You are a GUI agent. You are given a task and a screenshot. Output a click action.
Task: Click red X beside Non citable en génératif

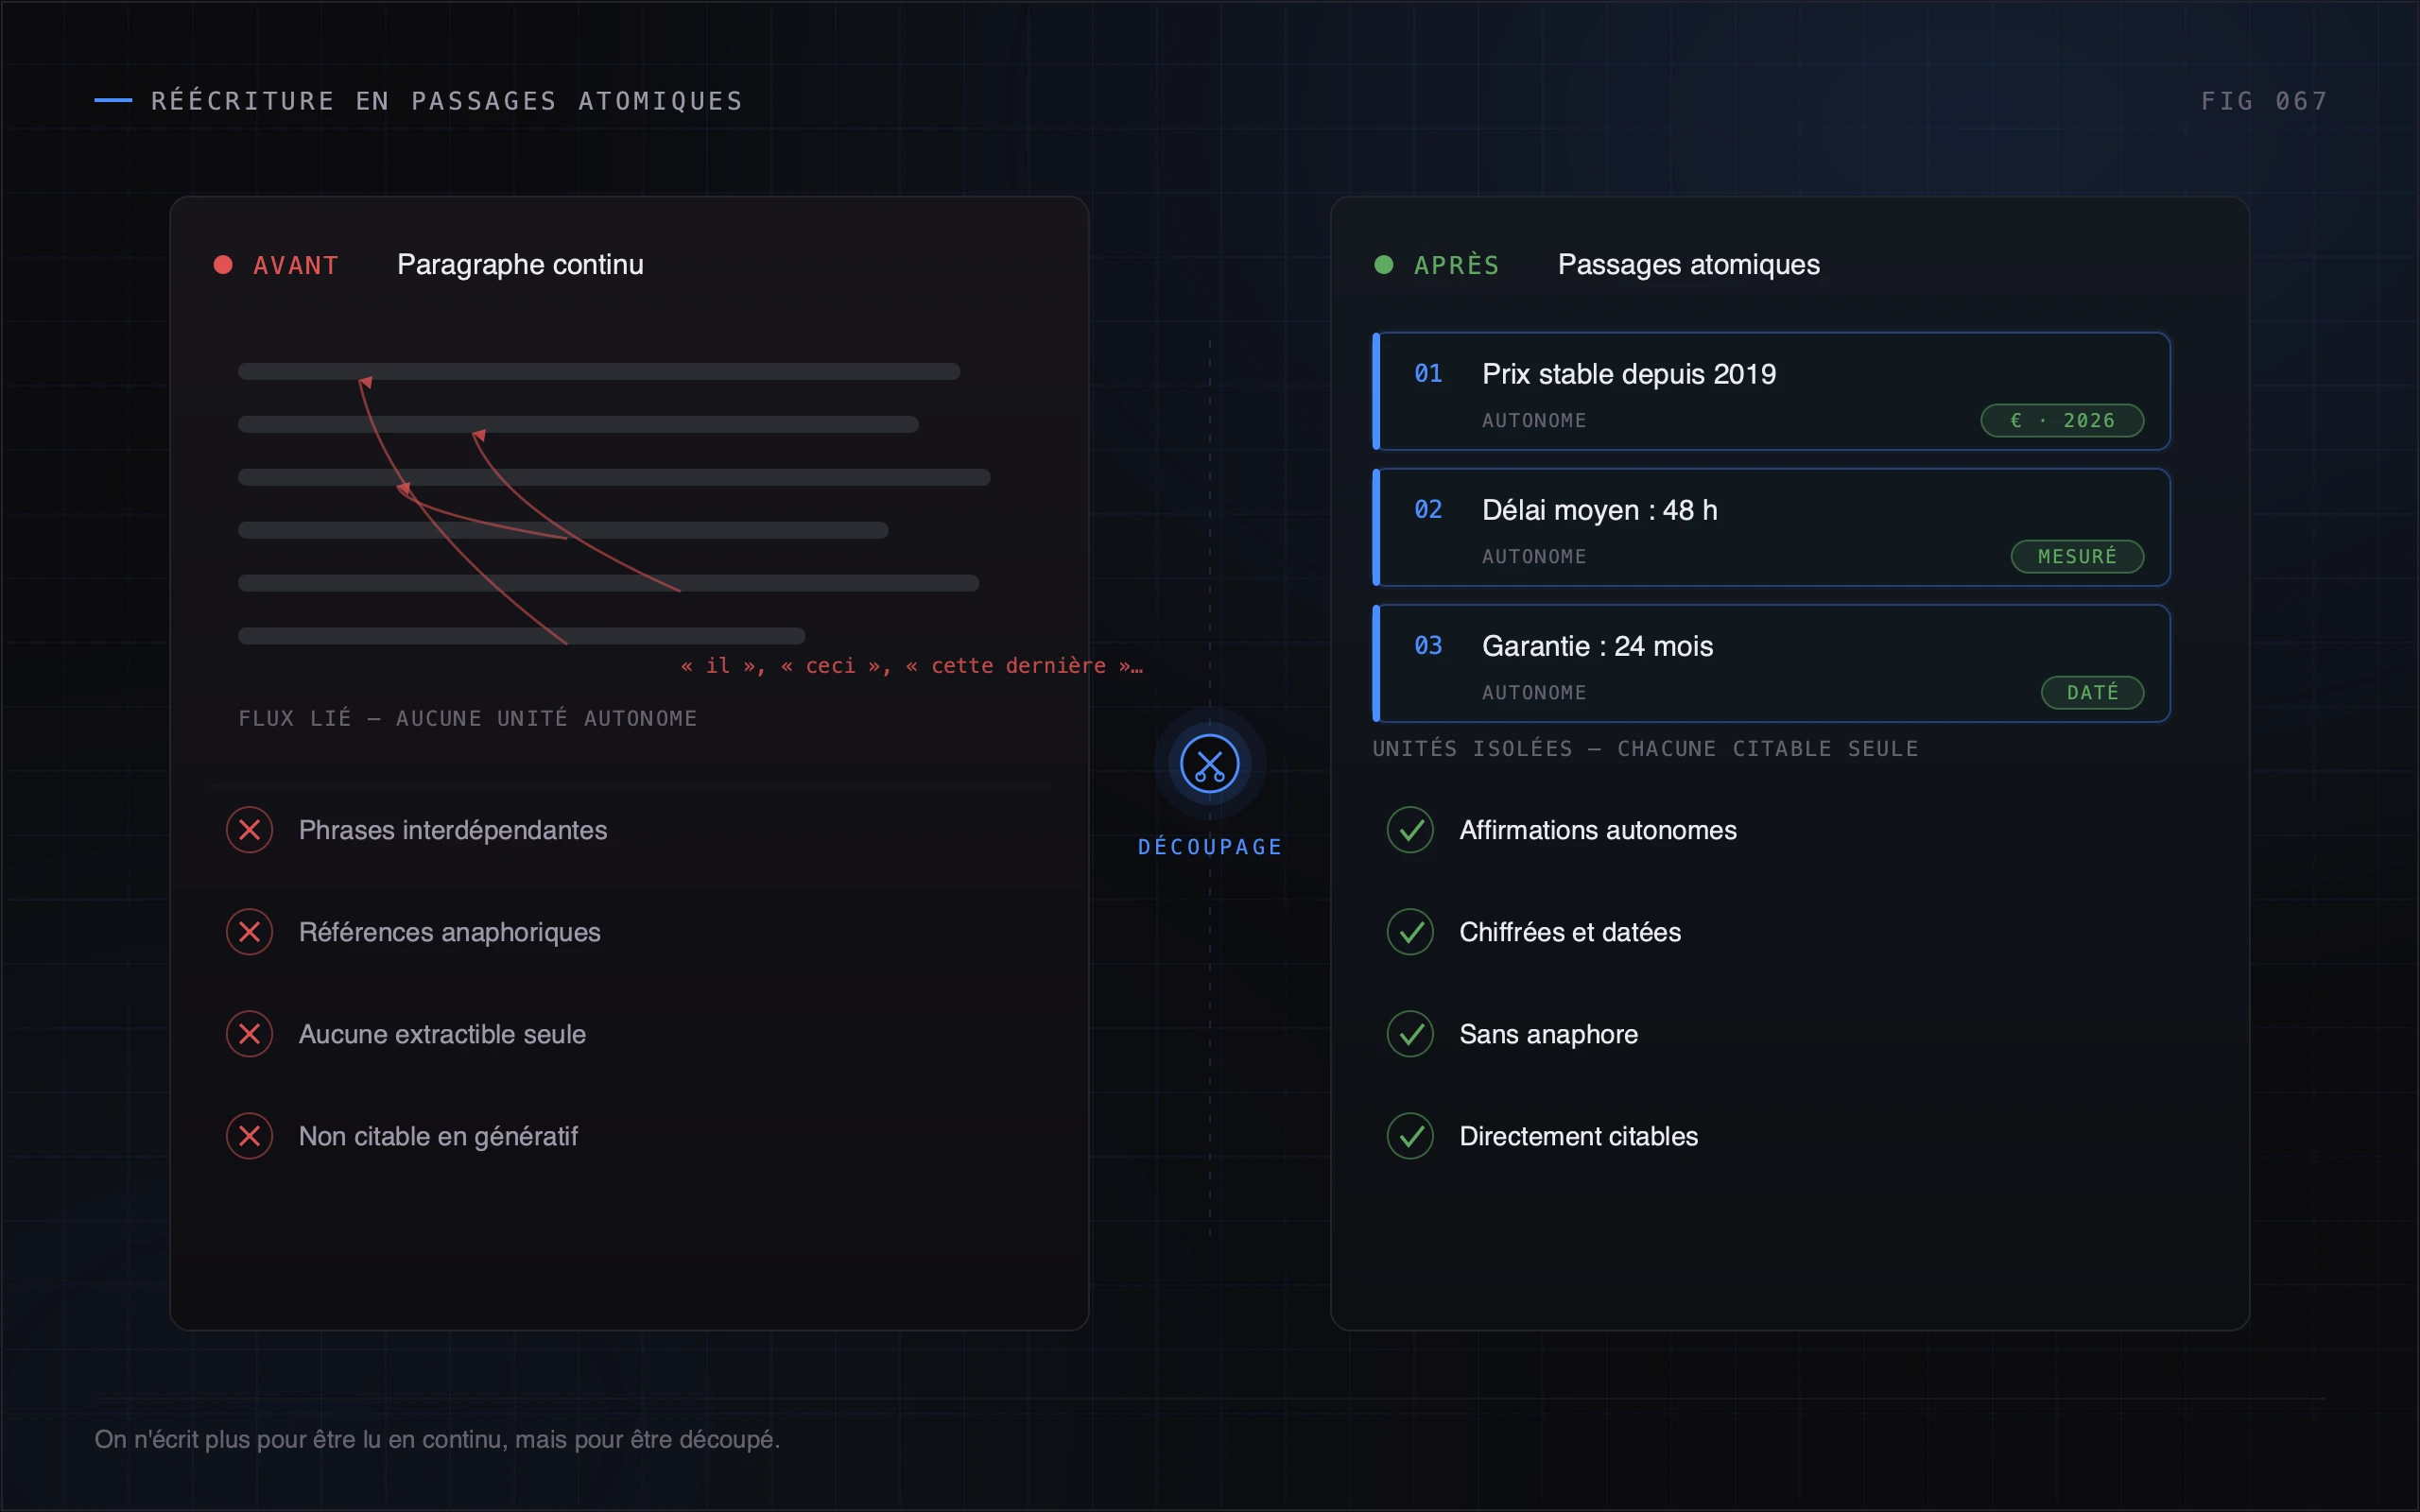[250, 1136]
